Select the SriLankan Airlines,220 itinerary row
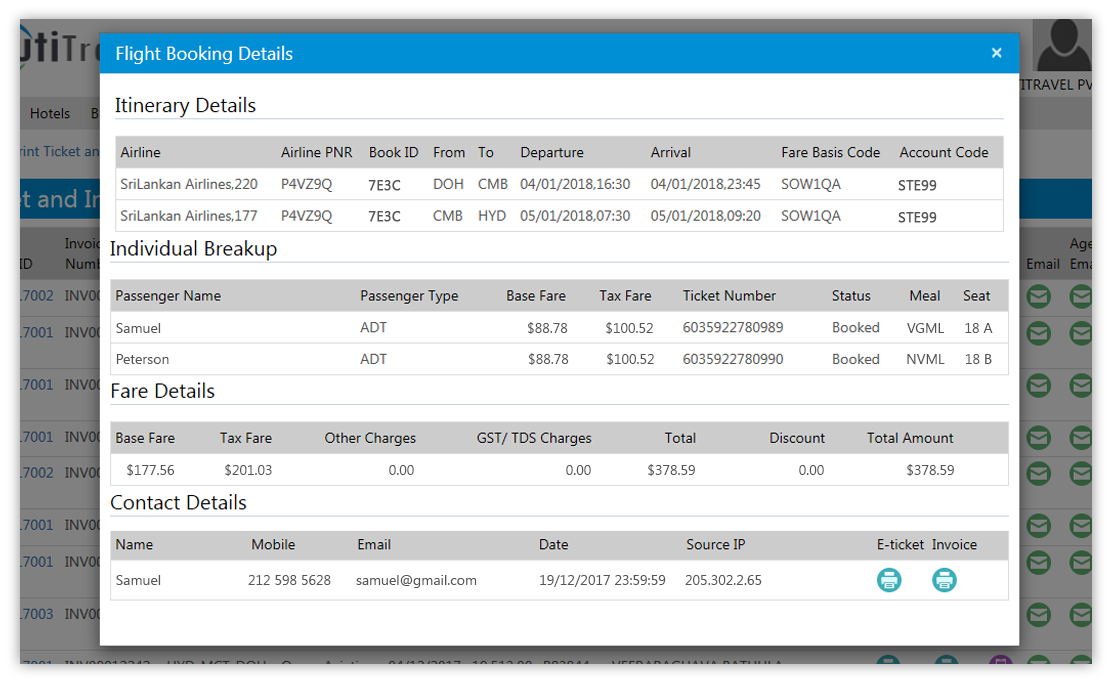 558,184
